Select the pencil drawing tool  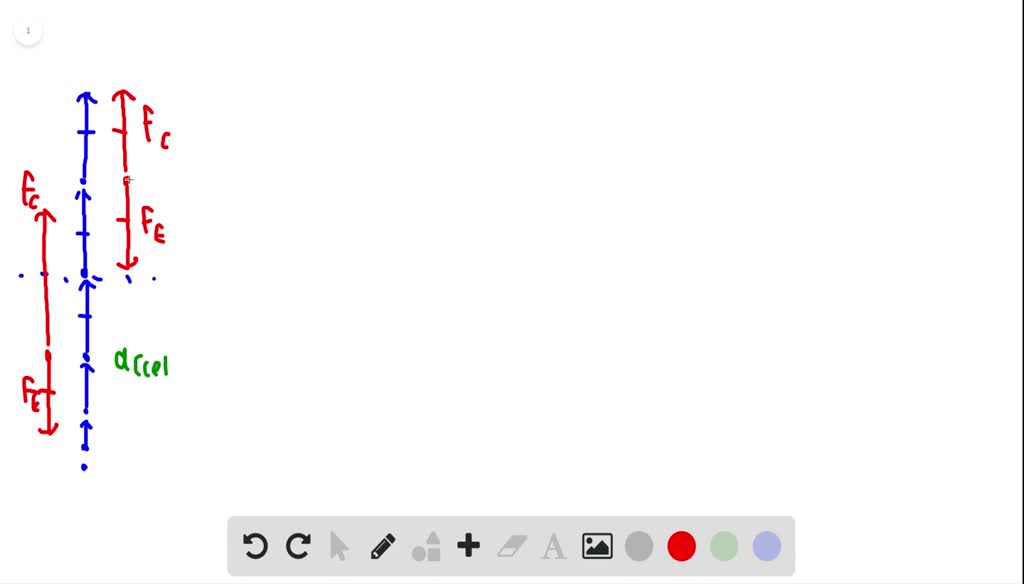click(x=383, y=546)
